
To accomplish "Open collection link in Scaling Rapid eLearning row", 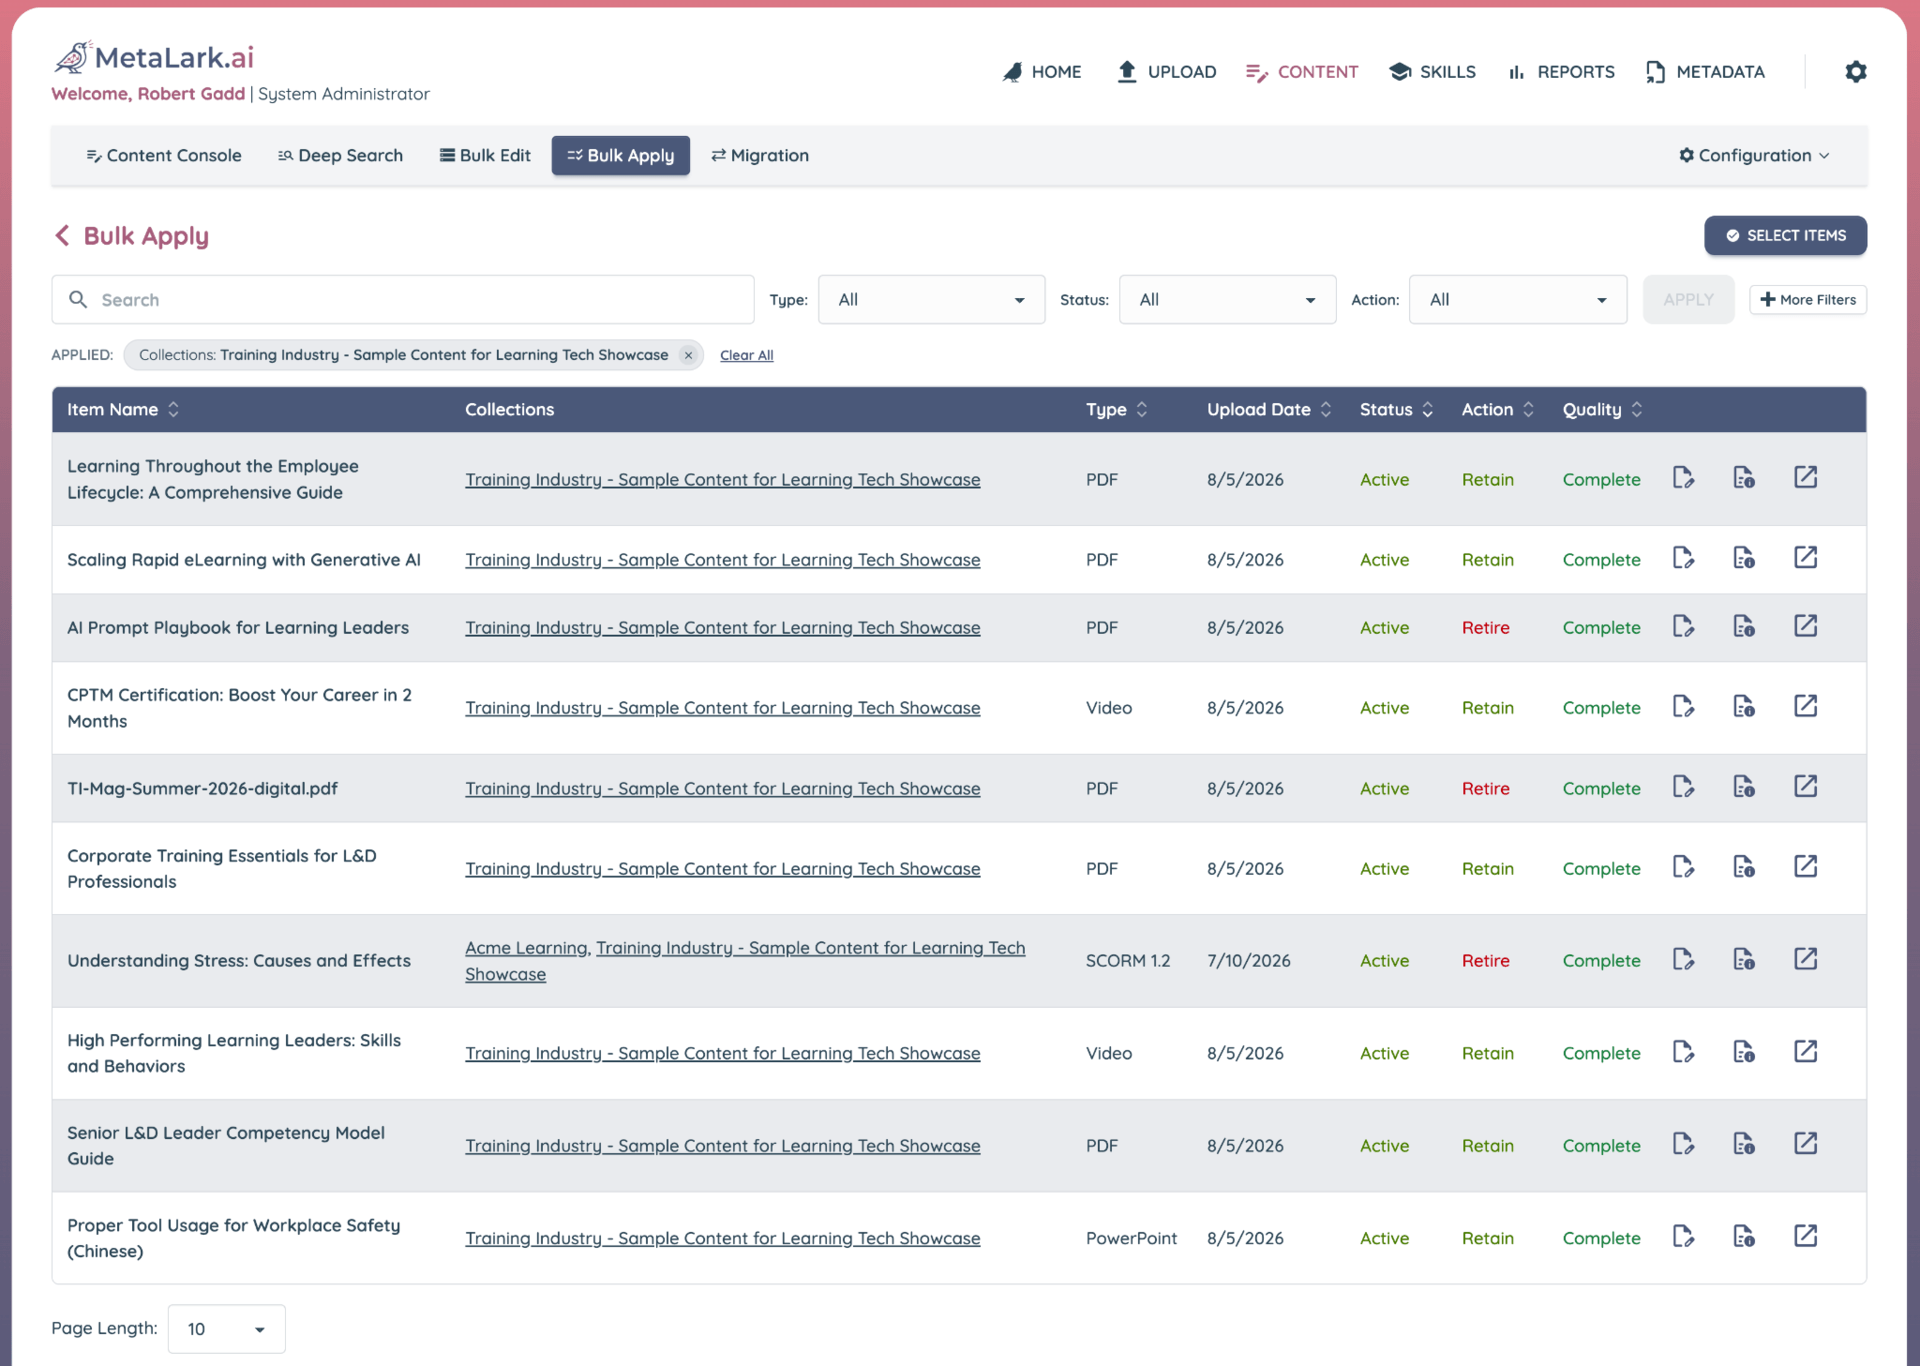I will (722, 560).
